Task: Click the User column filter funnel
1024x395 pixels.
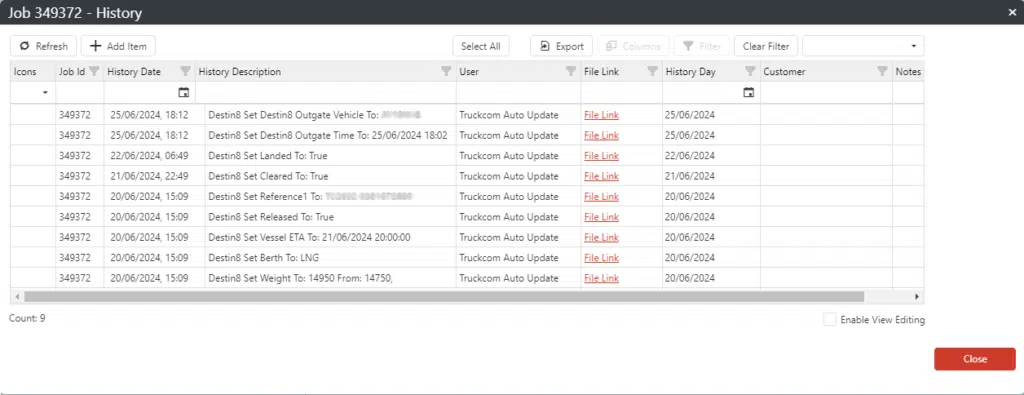Action: pos(571,71)
